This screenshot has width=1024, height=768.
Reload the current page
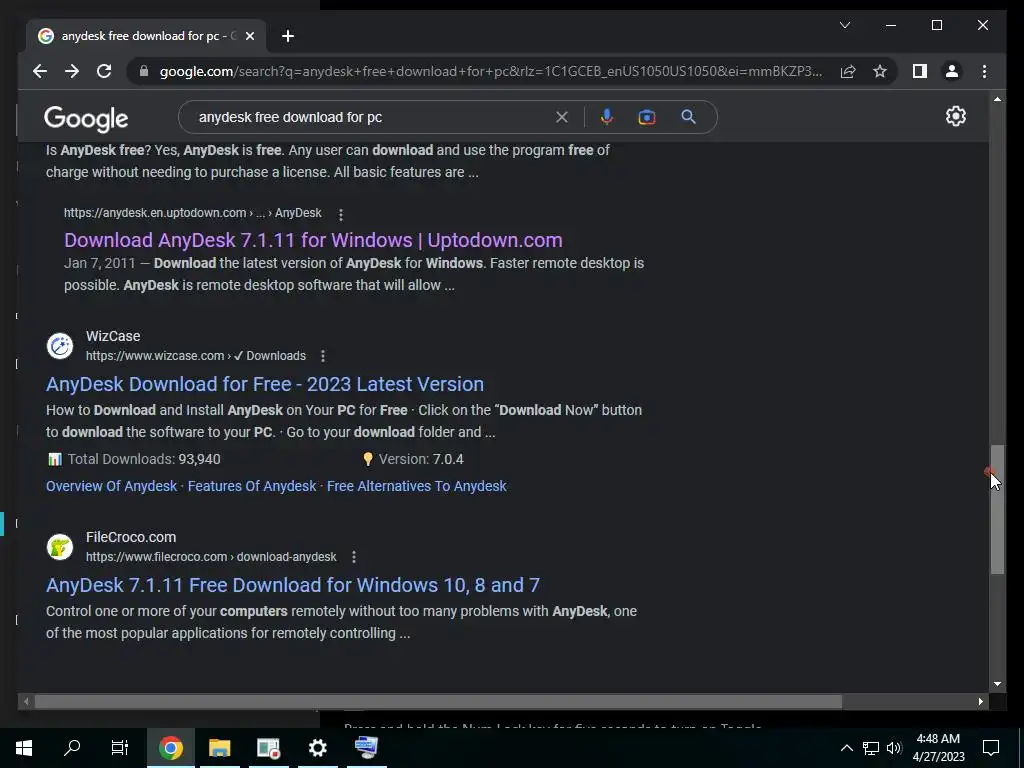point(104,71)
